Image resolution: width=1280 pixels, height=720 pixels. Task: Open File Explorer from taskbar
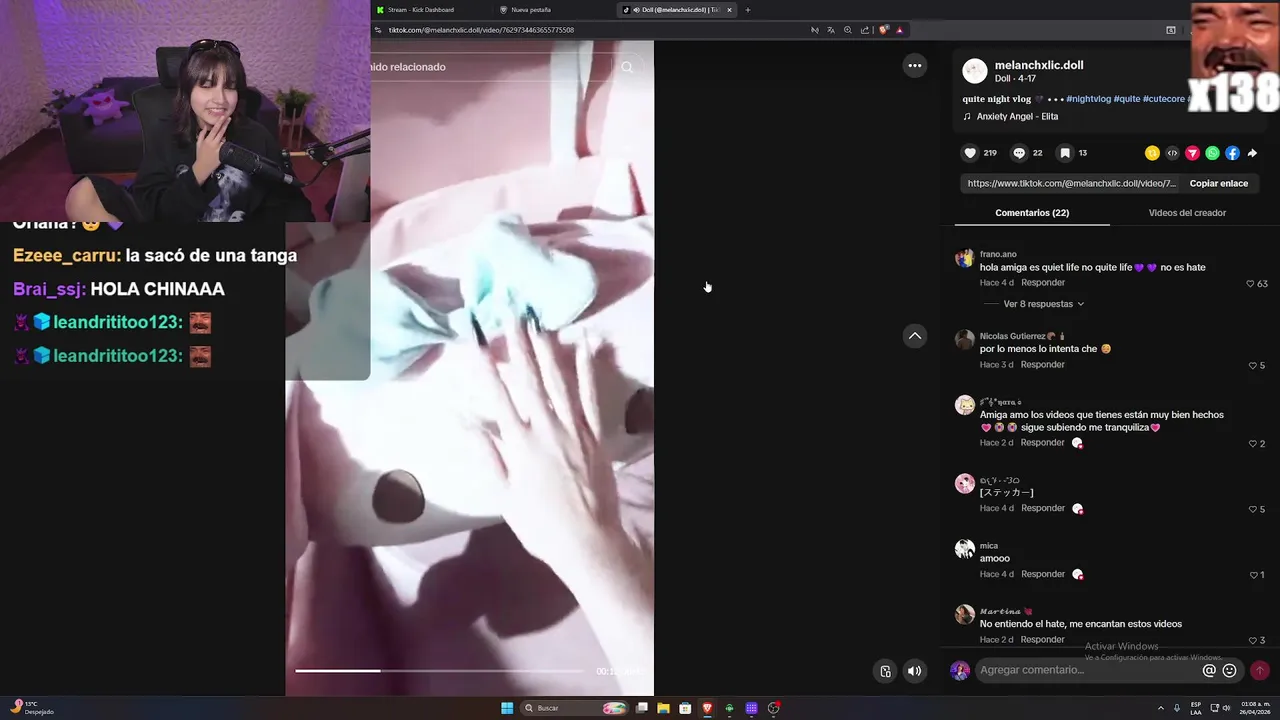tap(663, 708)
